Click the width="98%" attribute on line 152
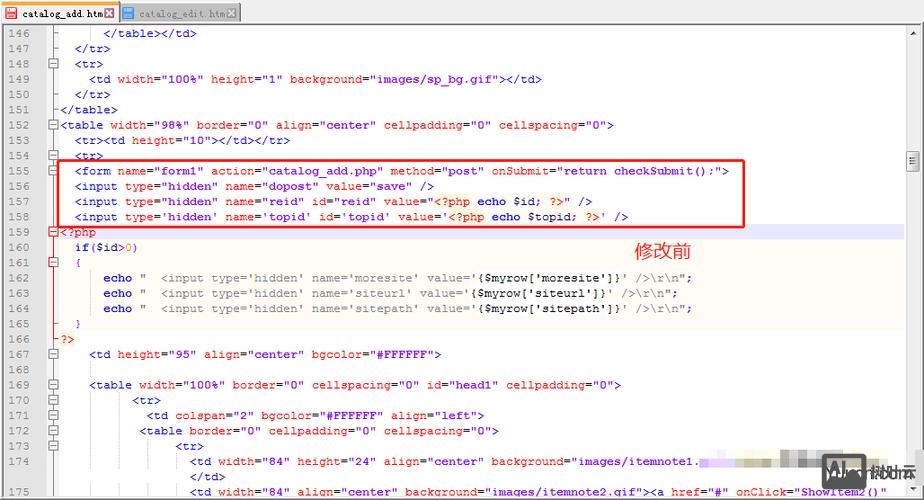The height and width of the screenshot is (500, 924). tap(149, 125)
